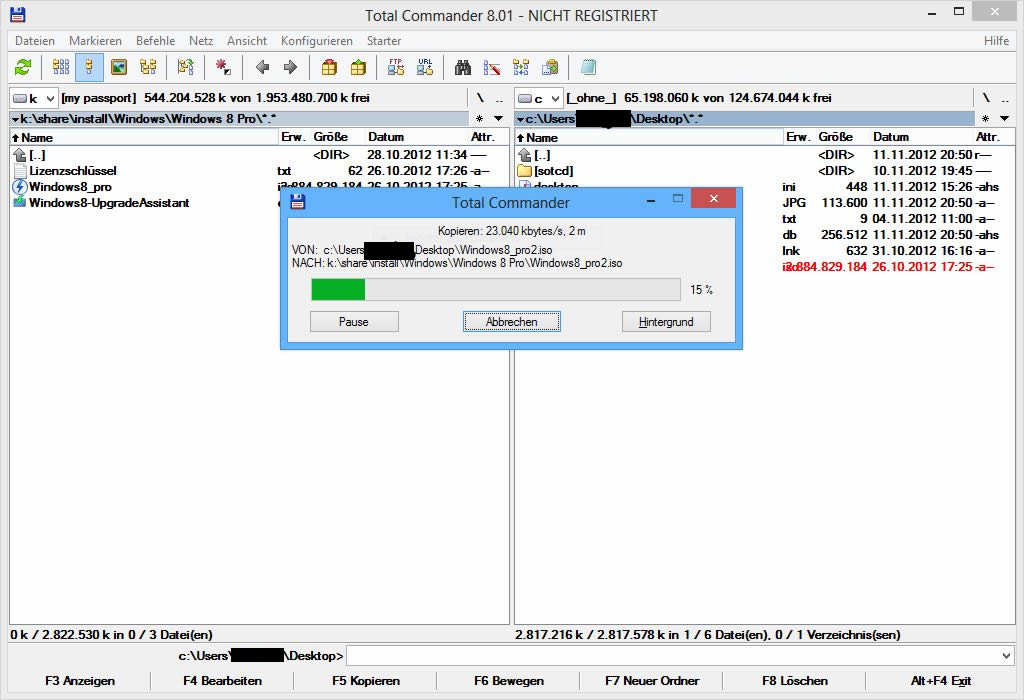Image resolution: width=1024 pixels, height=700 pixels.
Task: Open file search with binoculars icon
Action: 463,67
